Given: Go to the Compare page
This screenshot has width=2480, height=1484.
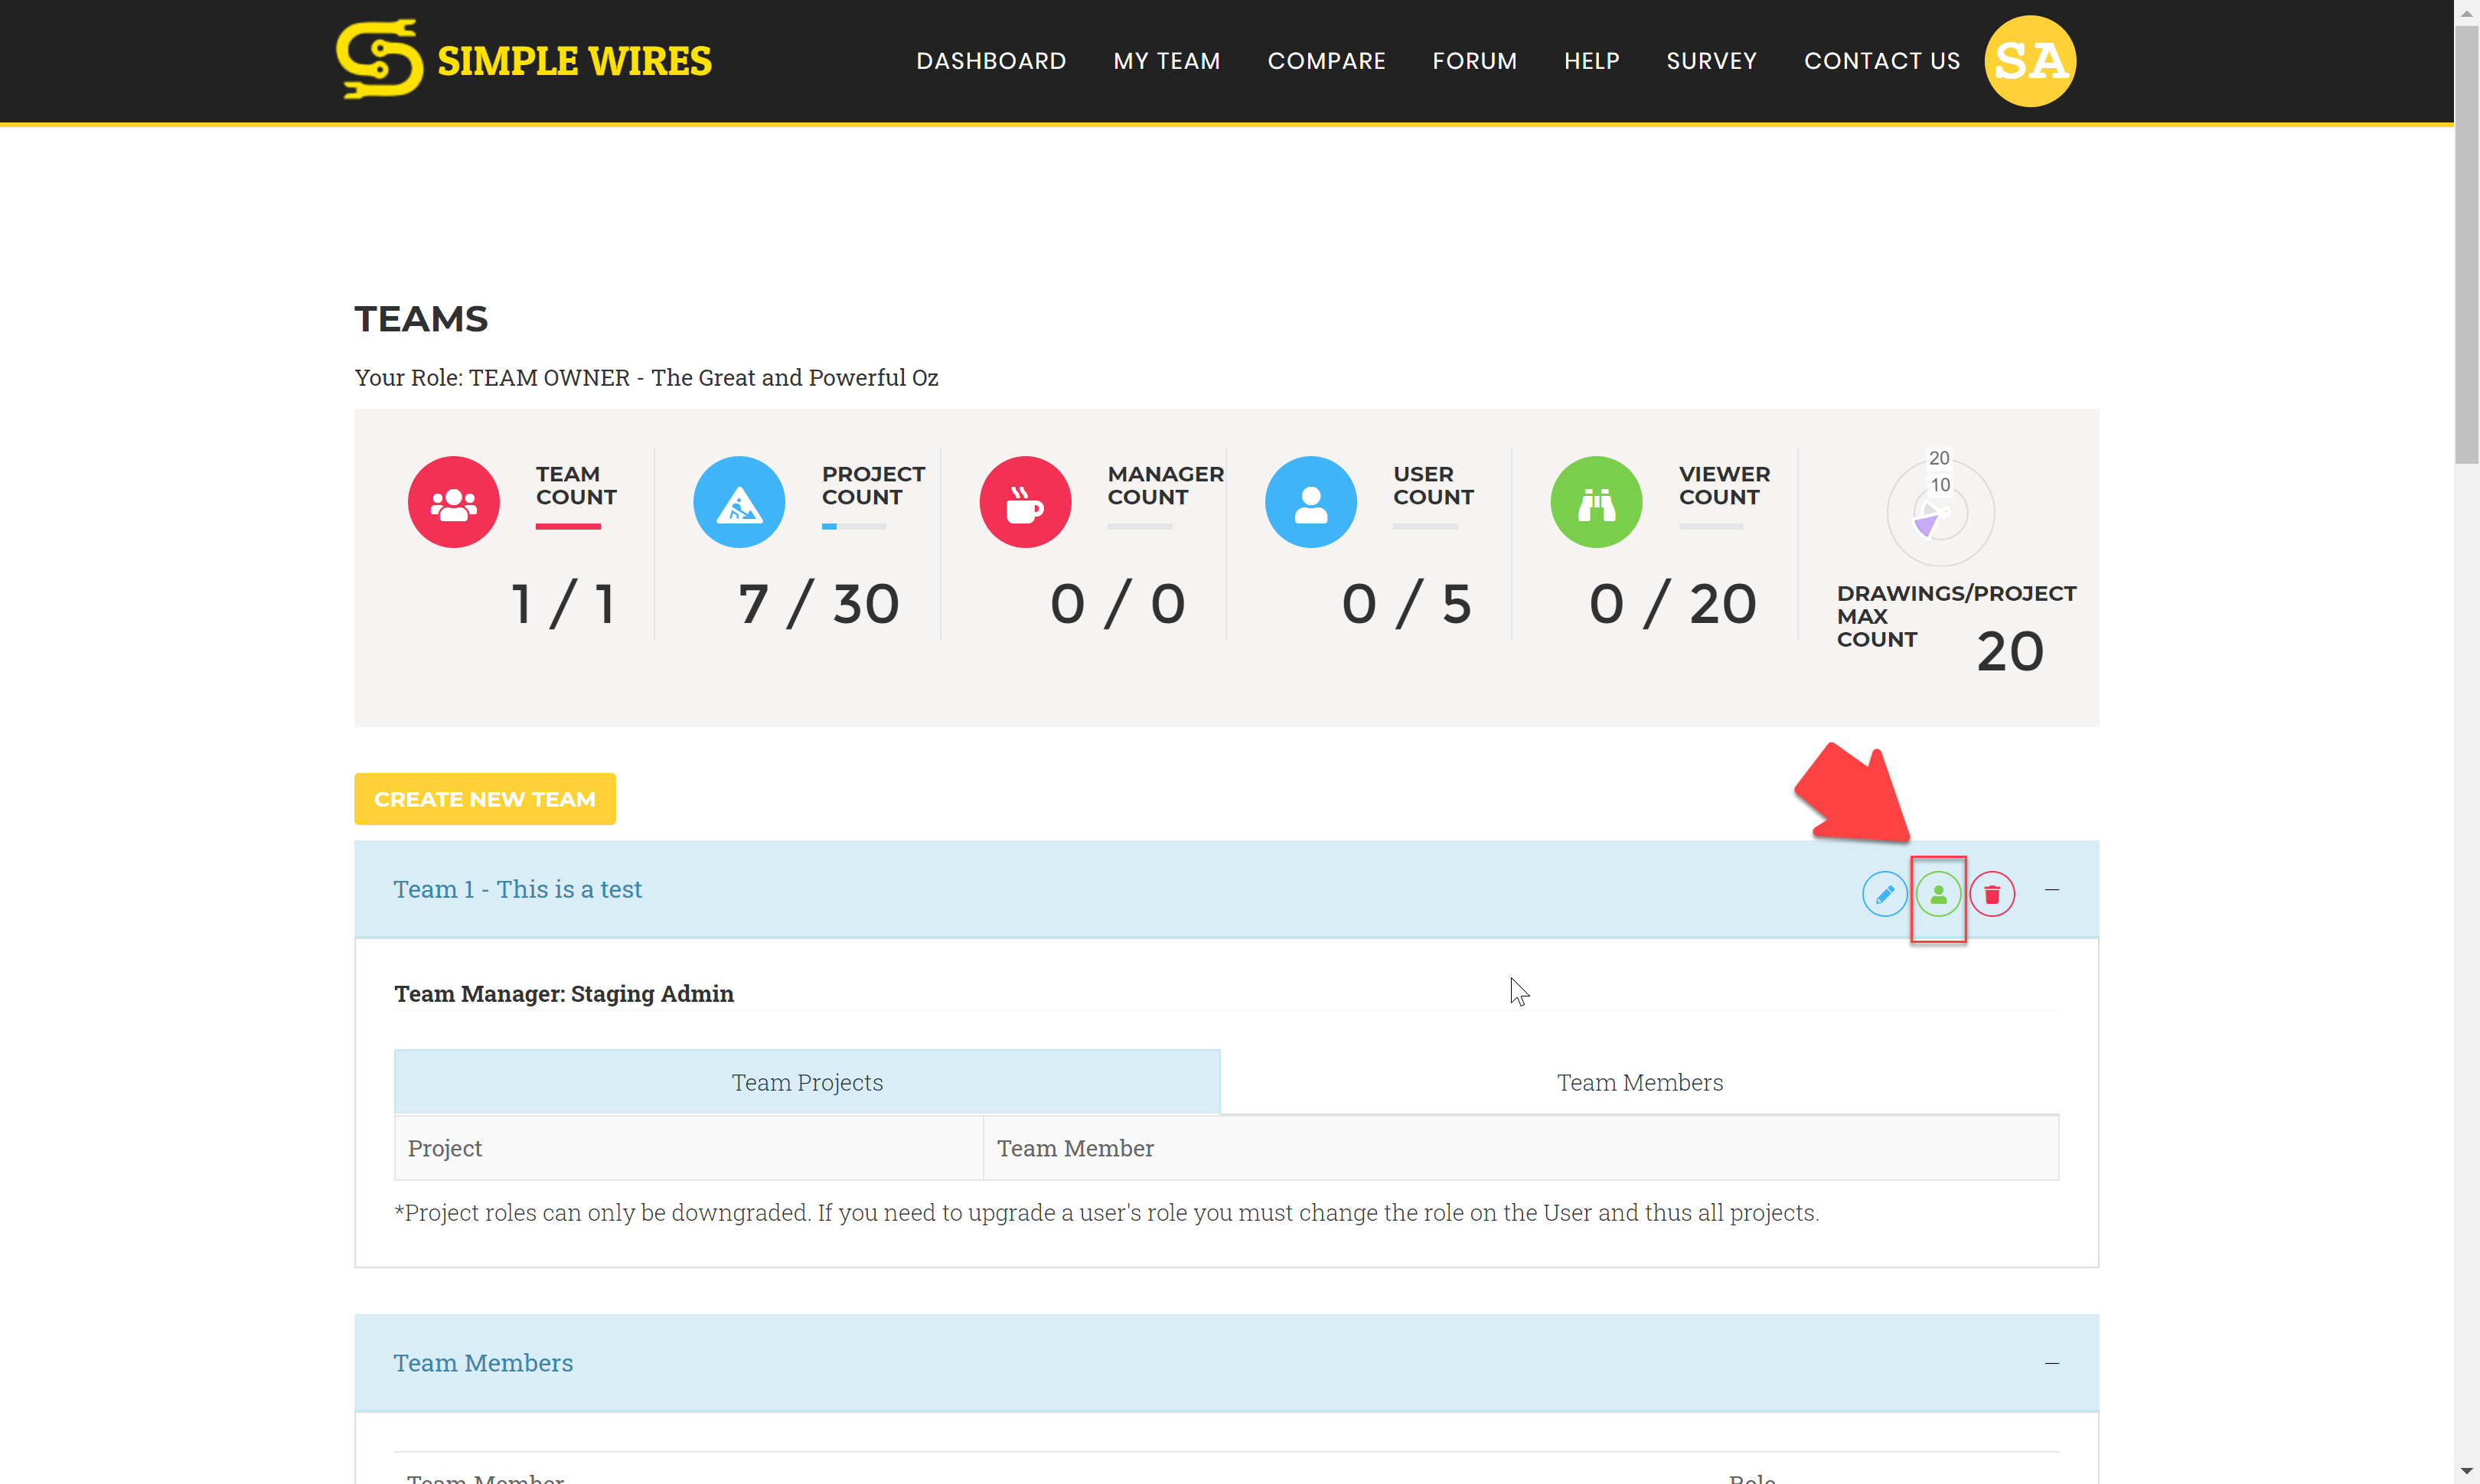Looking at the screenshot, I should click(x=1326, y=61).
